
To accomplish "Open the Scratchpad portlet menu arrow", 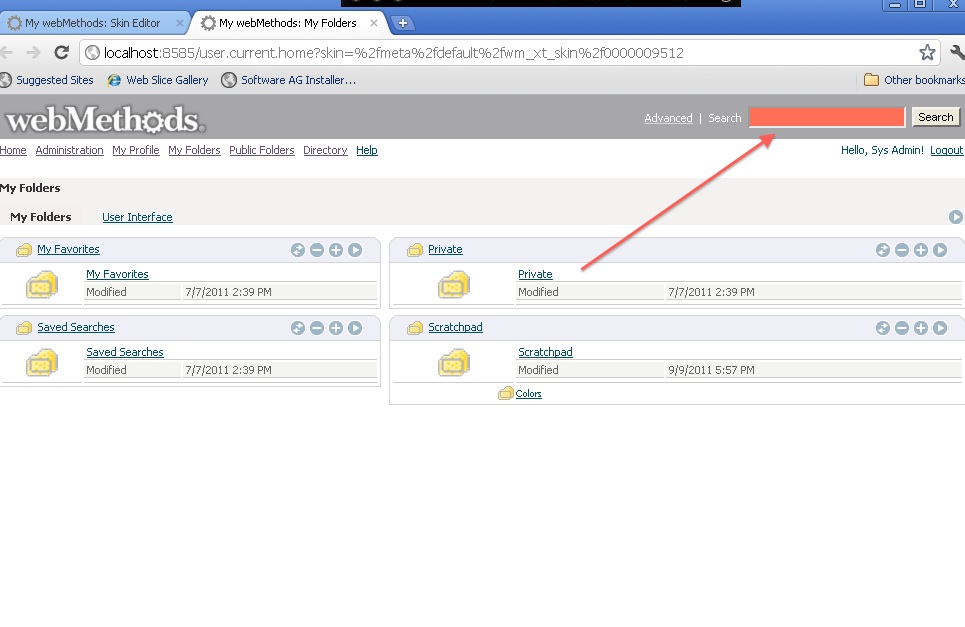I will point(940,328).
